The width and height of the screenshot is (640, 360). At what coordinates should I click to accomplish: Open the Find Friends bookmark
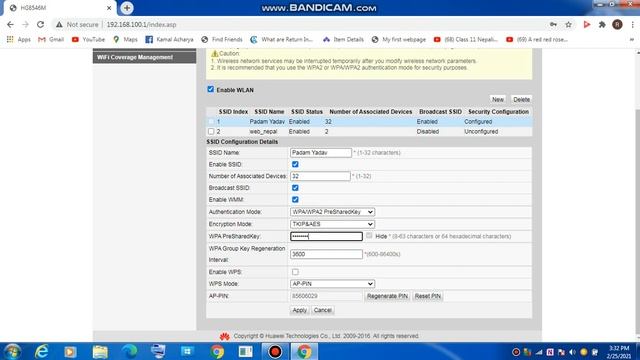click(x=222, y=40)
